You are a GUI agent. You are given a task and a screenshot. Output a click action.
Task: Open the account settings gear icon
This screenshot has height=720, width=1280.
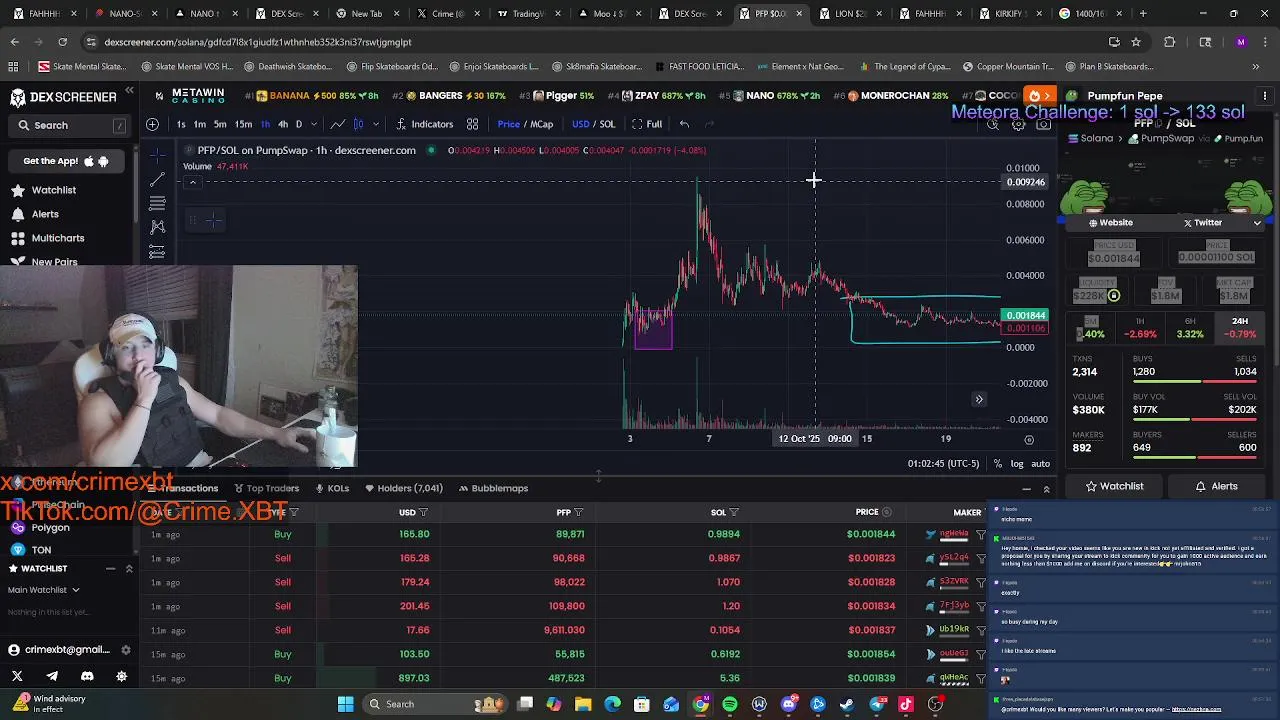(126, 650)
